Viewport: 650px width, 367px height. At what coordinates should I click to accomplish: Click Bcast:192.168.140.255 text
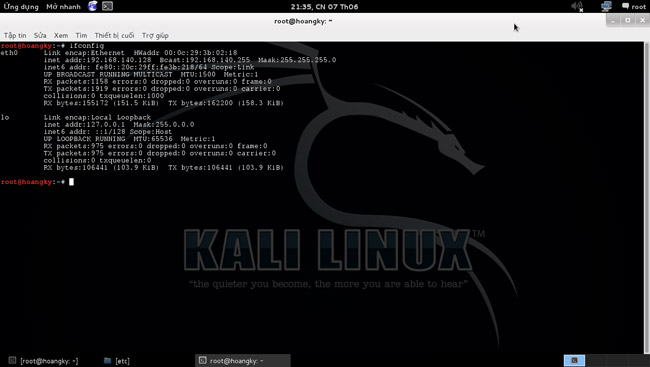coord(205,60)
